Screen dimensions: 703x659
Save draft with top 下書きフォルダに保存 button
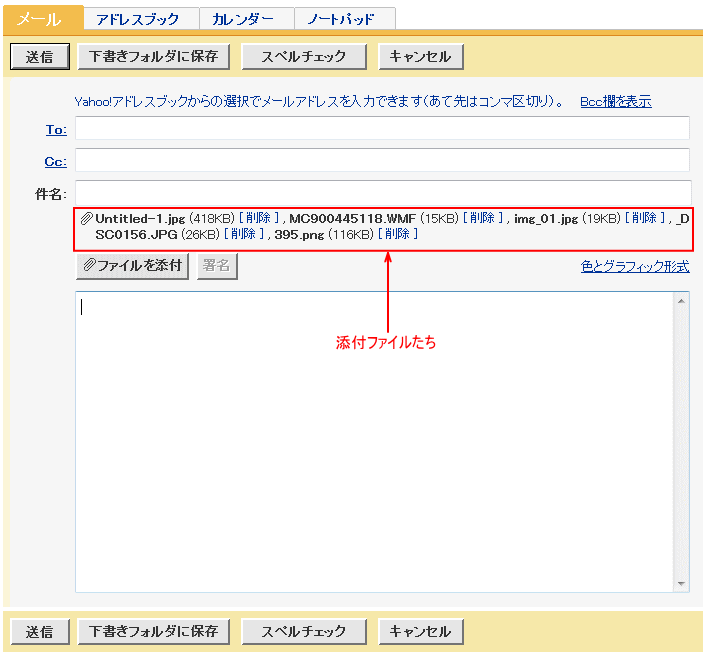[153, 57]
